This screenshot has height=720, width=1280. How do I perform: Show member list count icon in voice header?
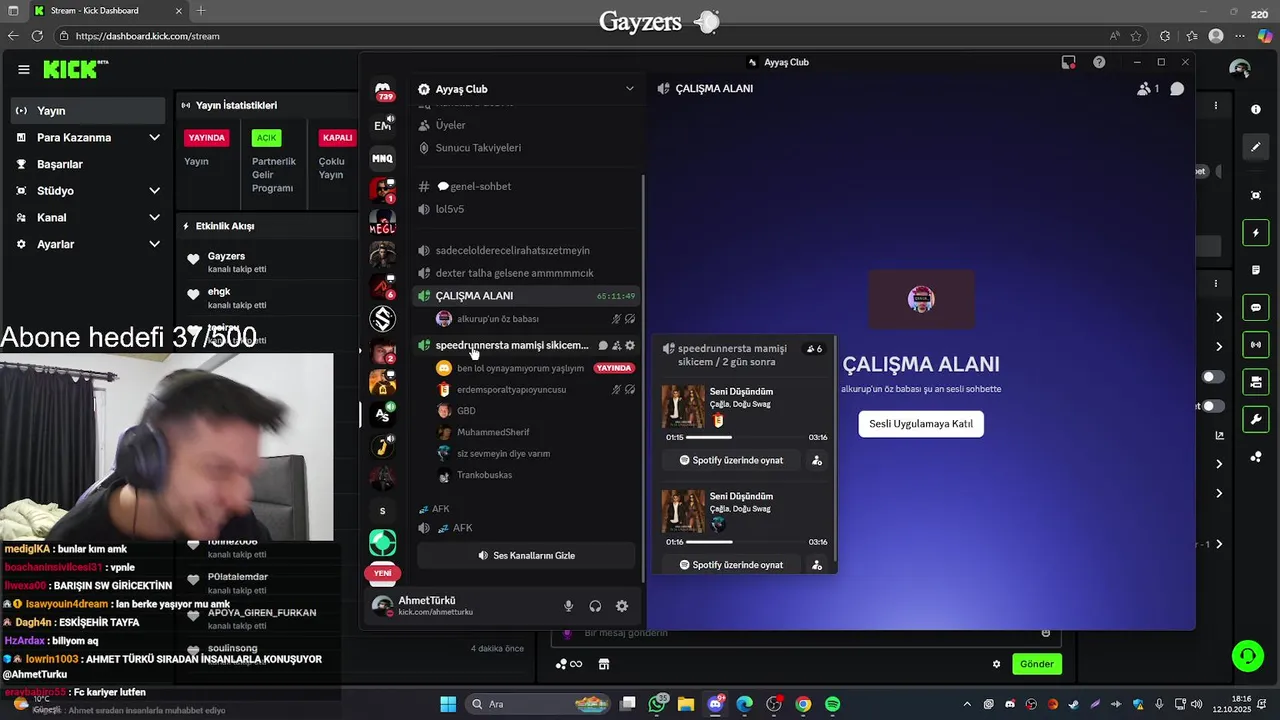click(1148, 89)
